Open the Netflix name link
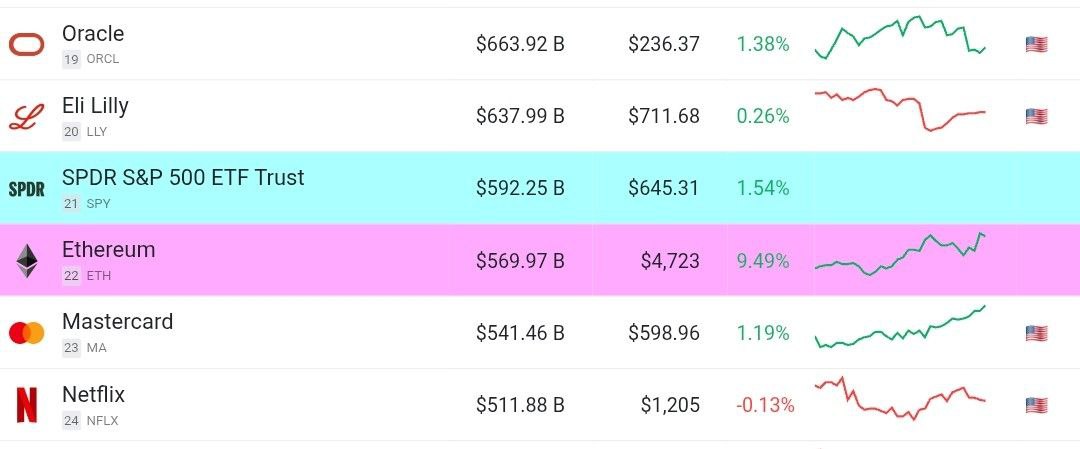1080x449 pixels. pyautogui.click(x=93, y=395)
